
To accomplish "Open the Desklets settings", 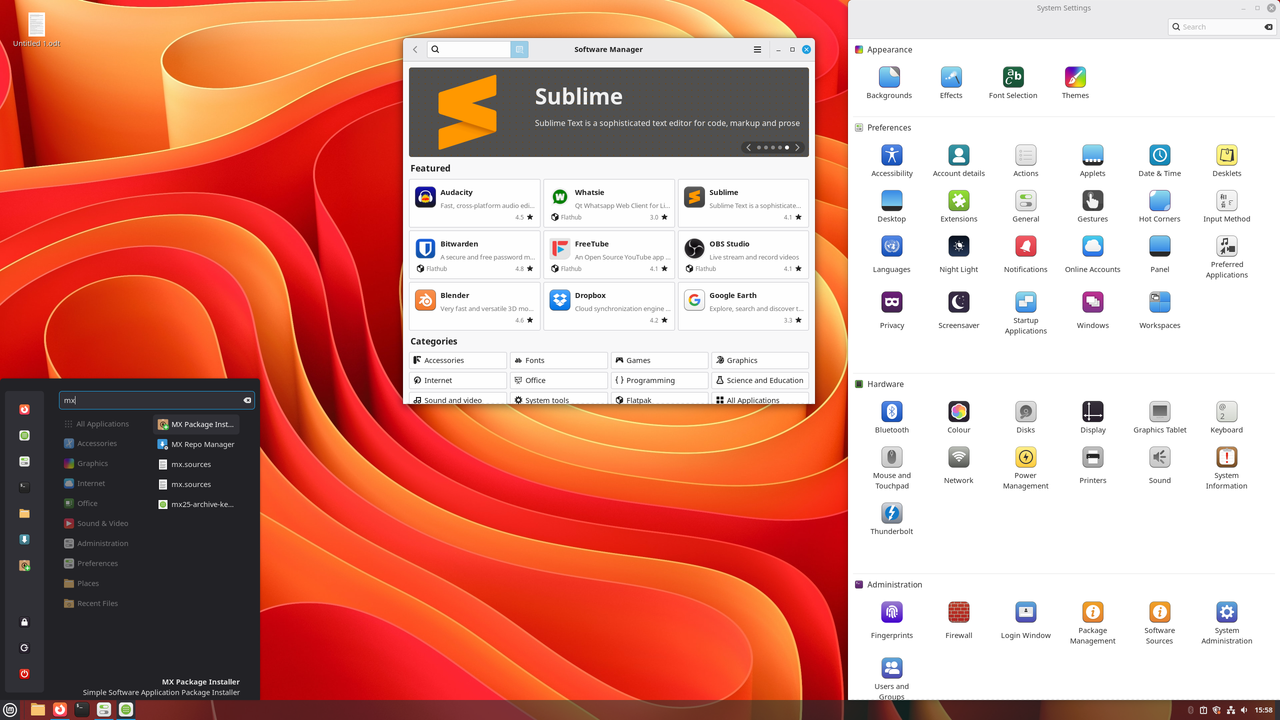I will pos(1226,156).
